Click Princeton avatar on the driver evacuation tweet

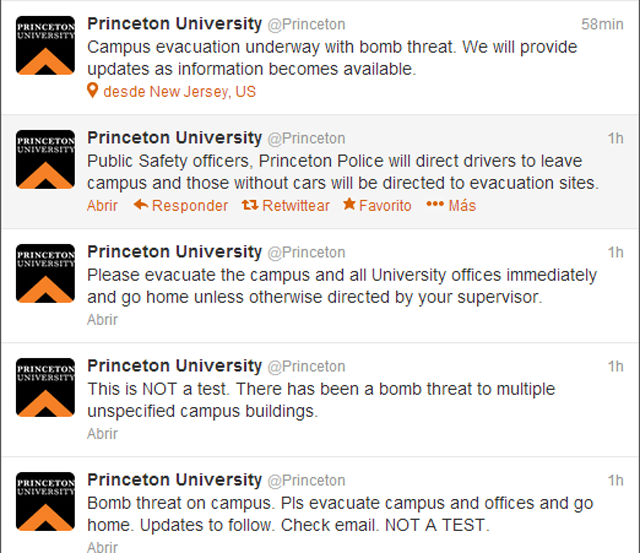(45, 159)
